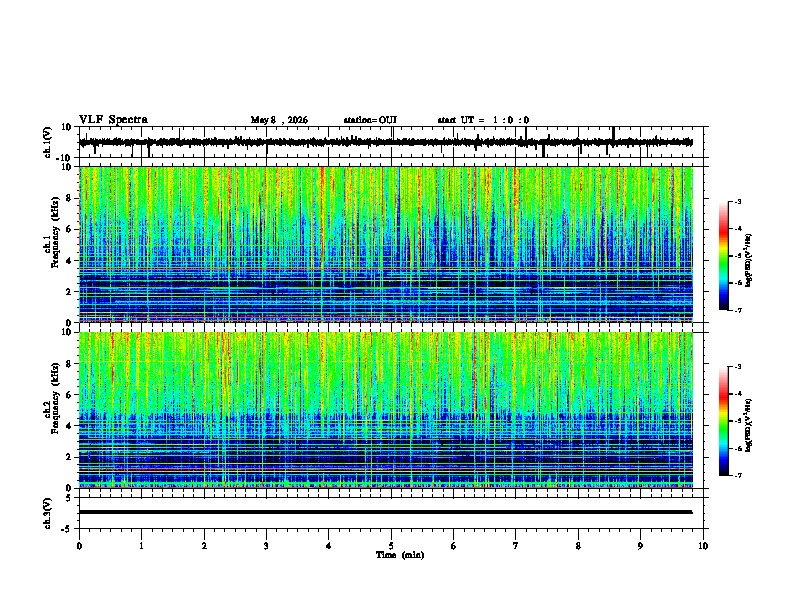Click the ch.1 frequency spectrogram panel

pyautogui.click(x=386, y=244)
